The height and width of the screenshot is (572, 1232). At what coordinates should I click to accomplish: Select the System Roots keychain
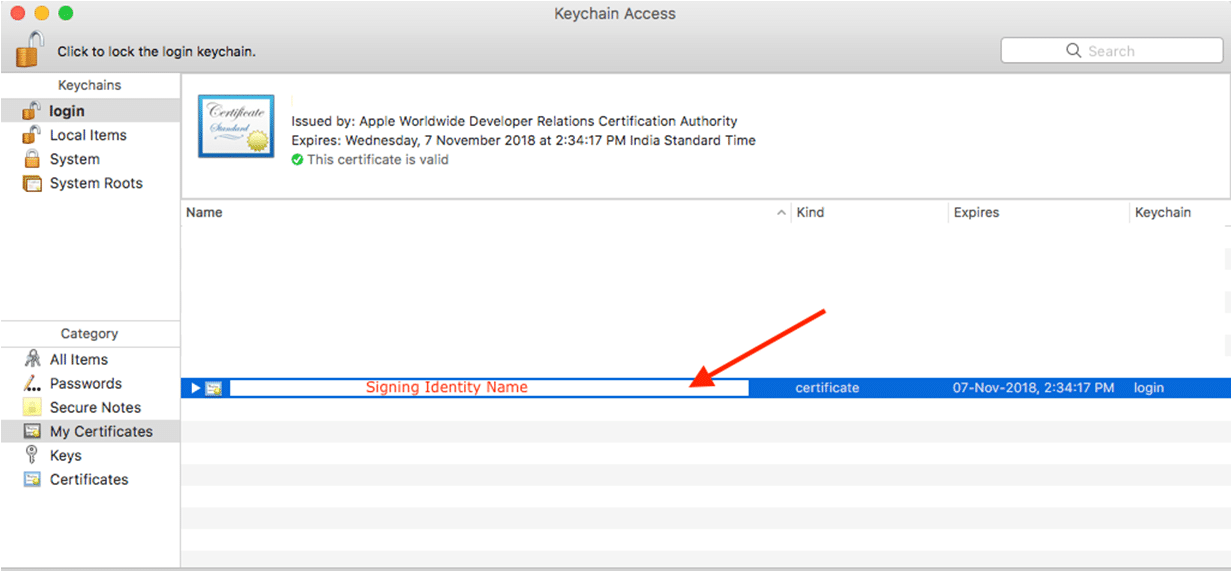coord(90,183)
